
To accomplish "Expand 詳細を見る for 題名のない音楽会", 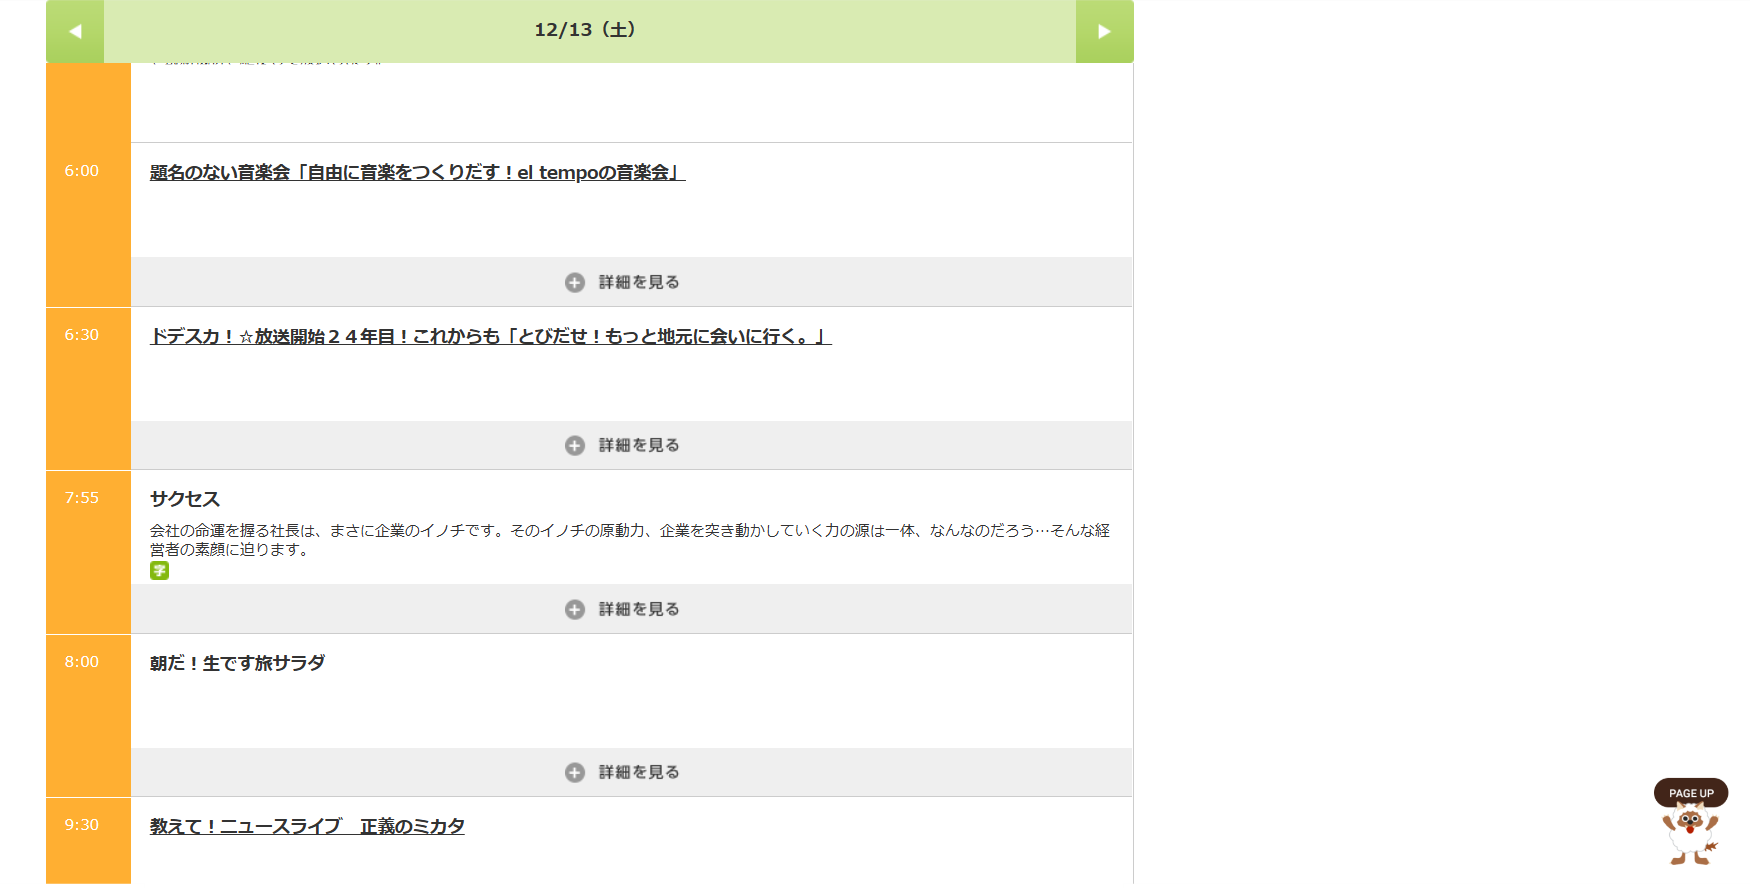I will pos(639,283).
